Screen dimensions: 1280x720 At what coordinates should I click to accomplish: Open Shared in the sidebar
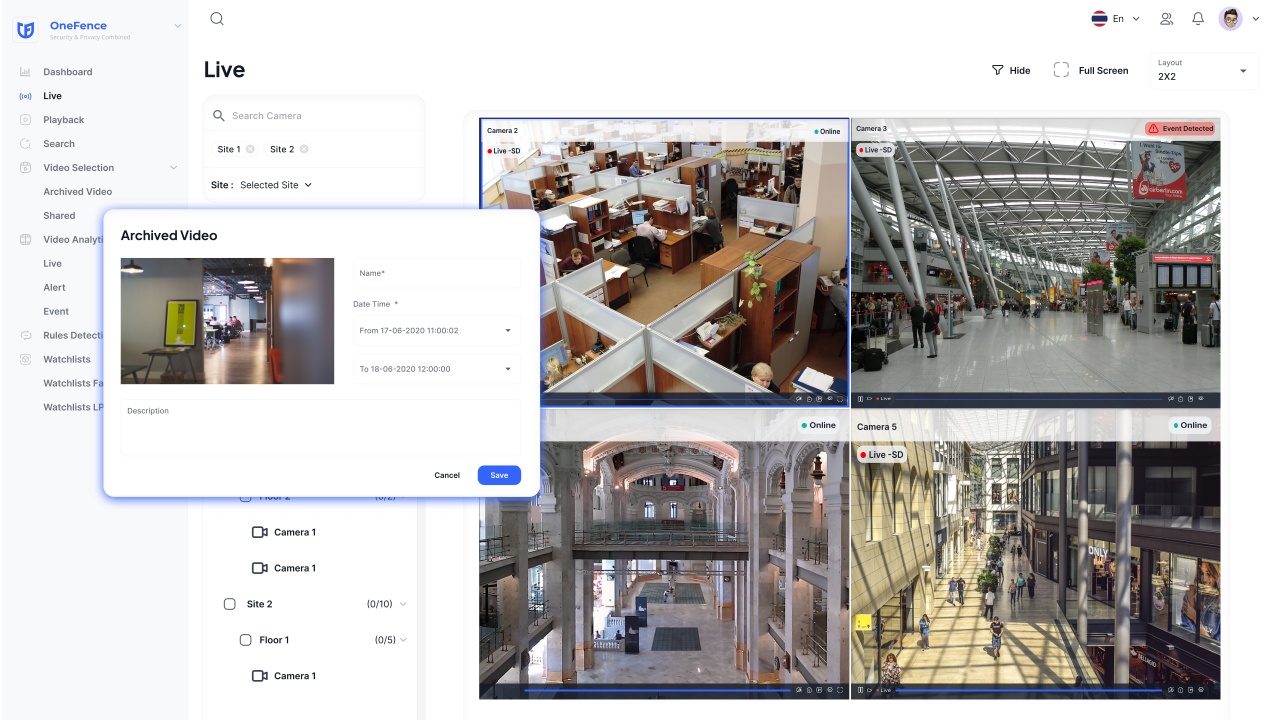pyautogui.click(x=59, y=216)
